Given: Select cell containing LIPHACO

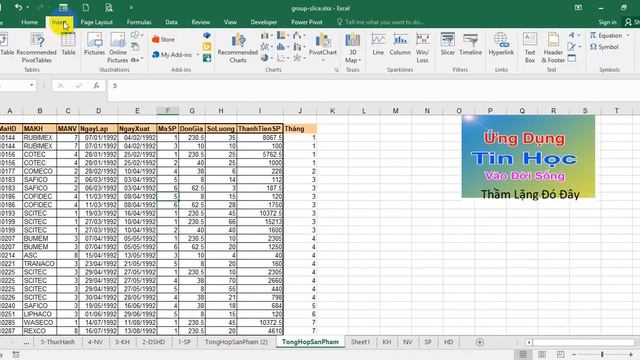Looking at the screenshot, I should (x=40, y=314).
